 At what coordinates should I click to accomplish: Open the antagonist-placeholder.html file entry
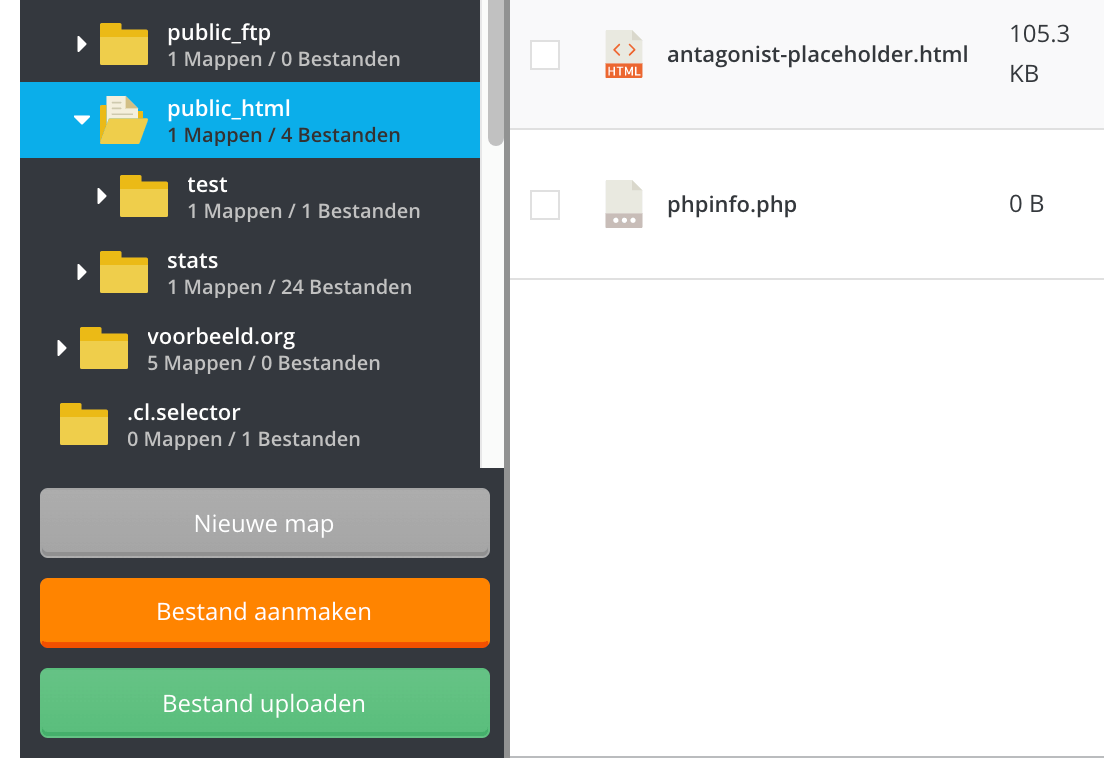817,54
